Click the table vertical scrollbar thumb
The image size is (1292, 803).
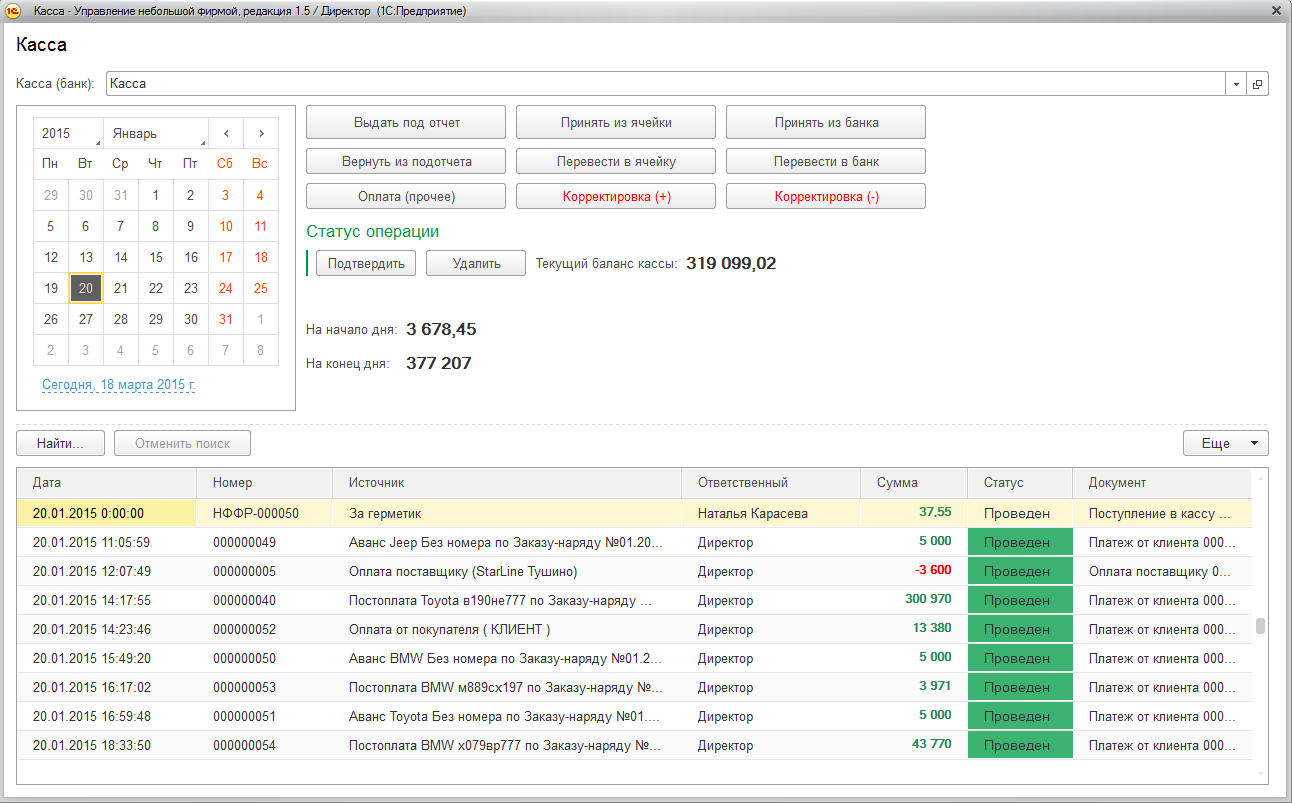[x=1260, y=626]
